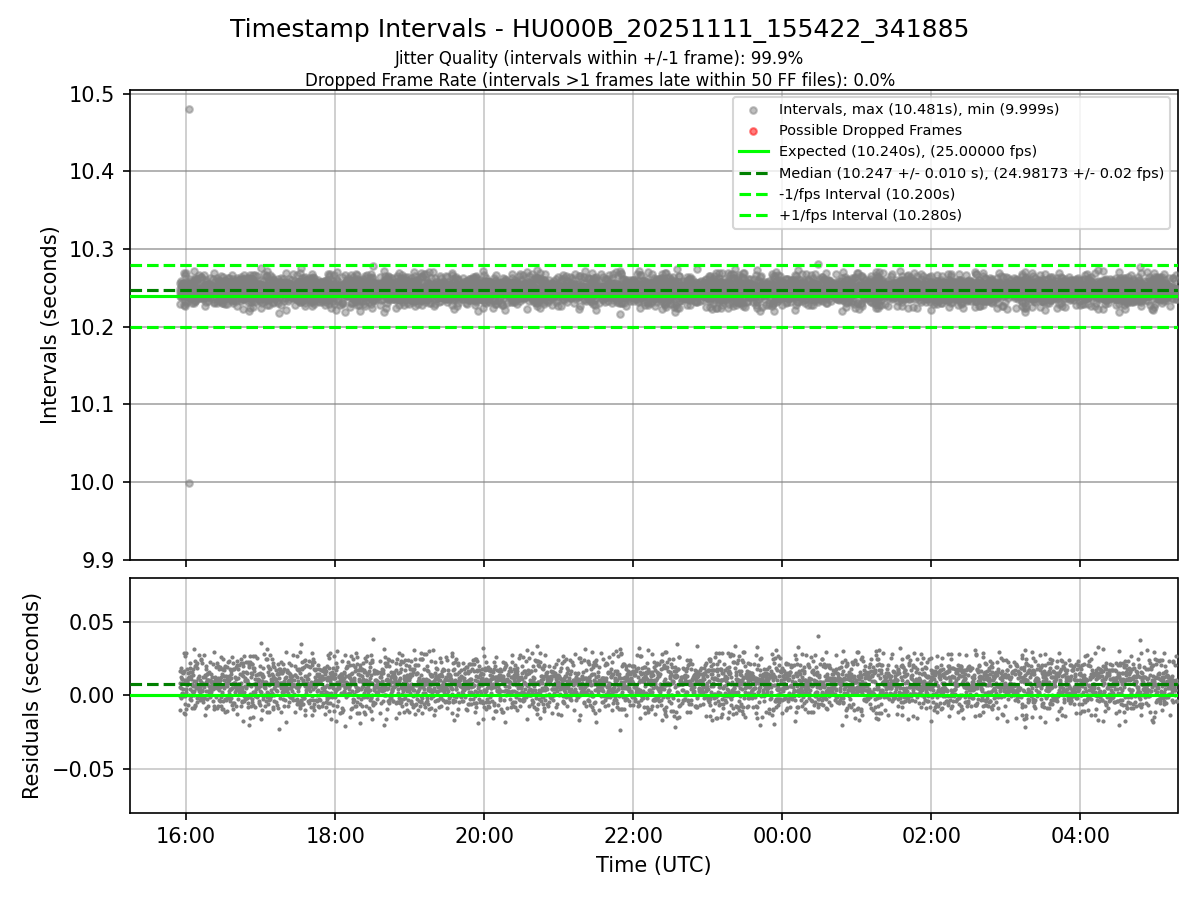Click the red Dropped Frames legend marker

754,130
